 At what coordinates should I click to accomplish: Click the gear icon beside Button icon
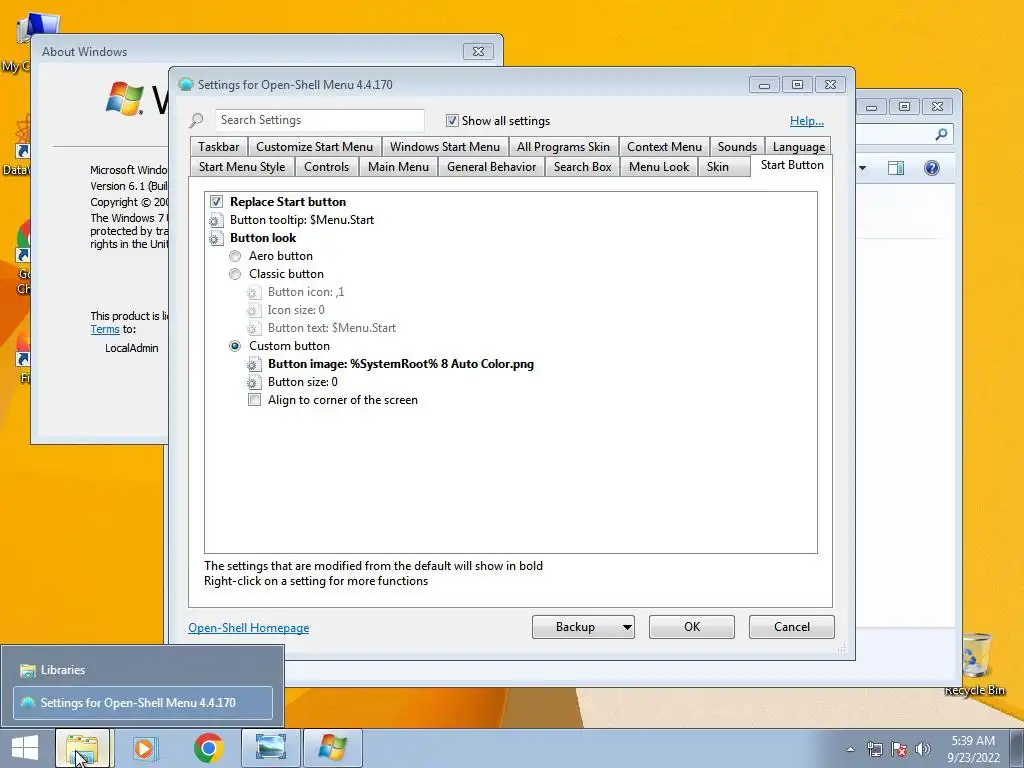pos(254,292)
